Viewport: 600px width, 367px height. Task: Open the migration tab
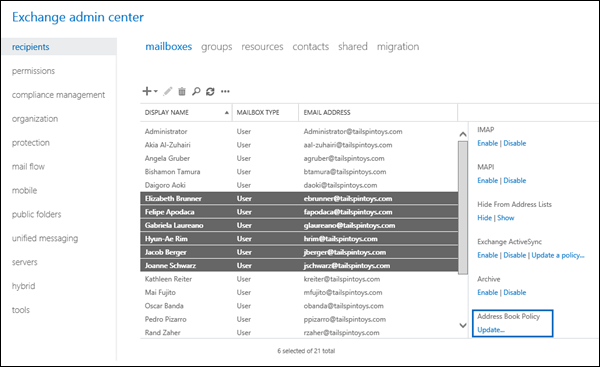click(398, 47)
